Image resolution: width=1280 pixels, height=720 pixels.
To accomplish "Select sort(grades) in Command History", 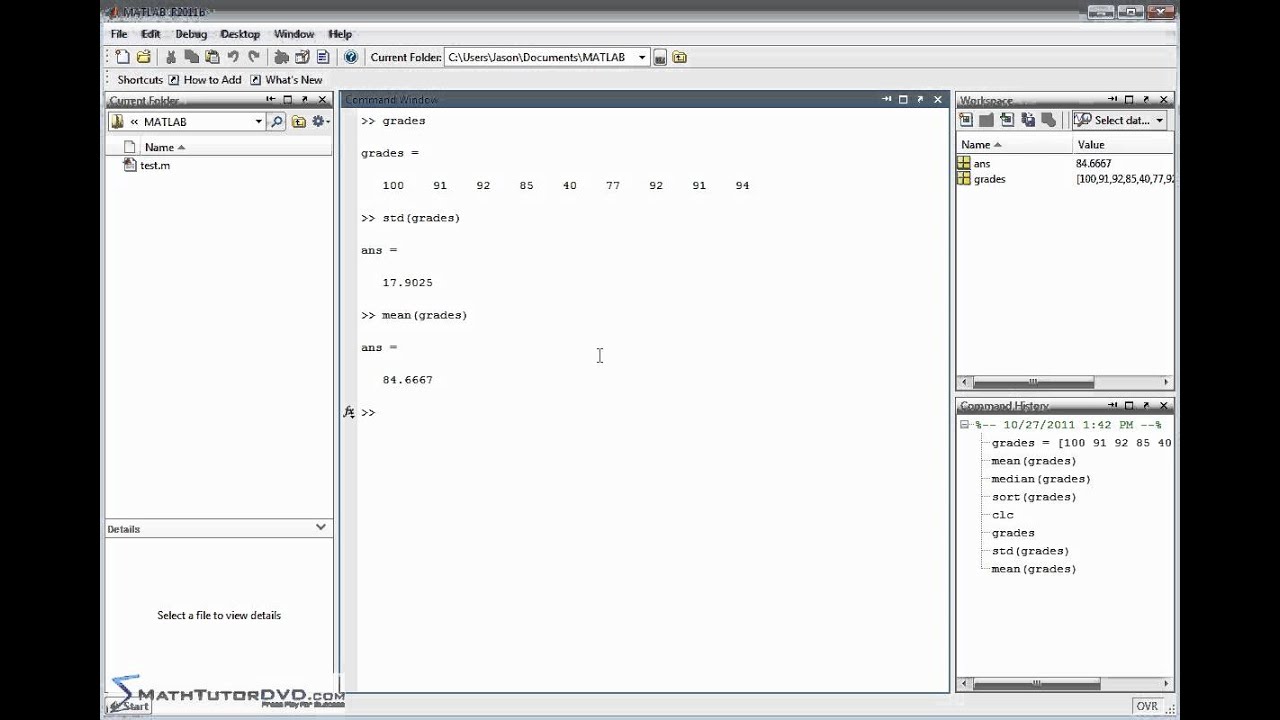I will [1033, 497].
